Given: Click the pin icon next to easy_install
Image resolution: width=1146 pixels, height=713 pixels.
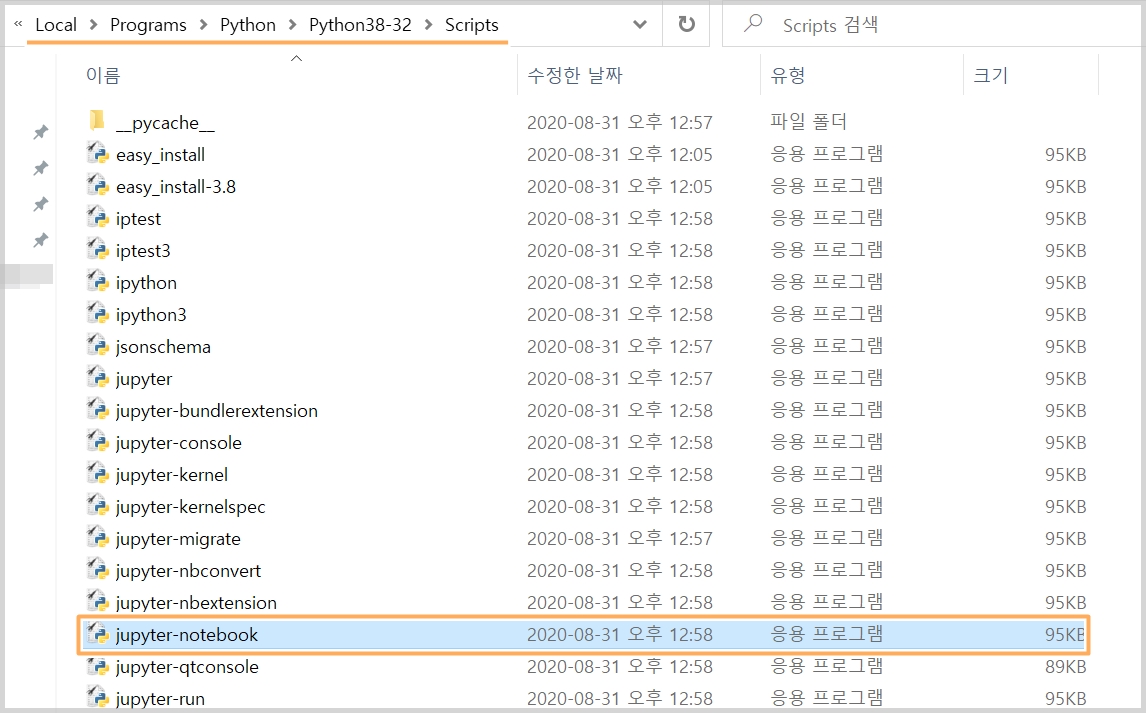Looking at the screenshot, I should point(41,168).
